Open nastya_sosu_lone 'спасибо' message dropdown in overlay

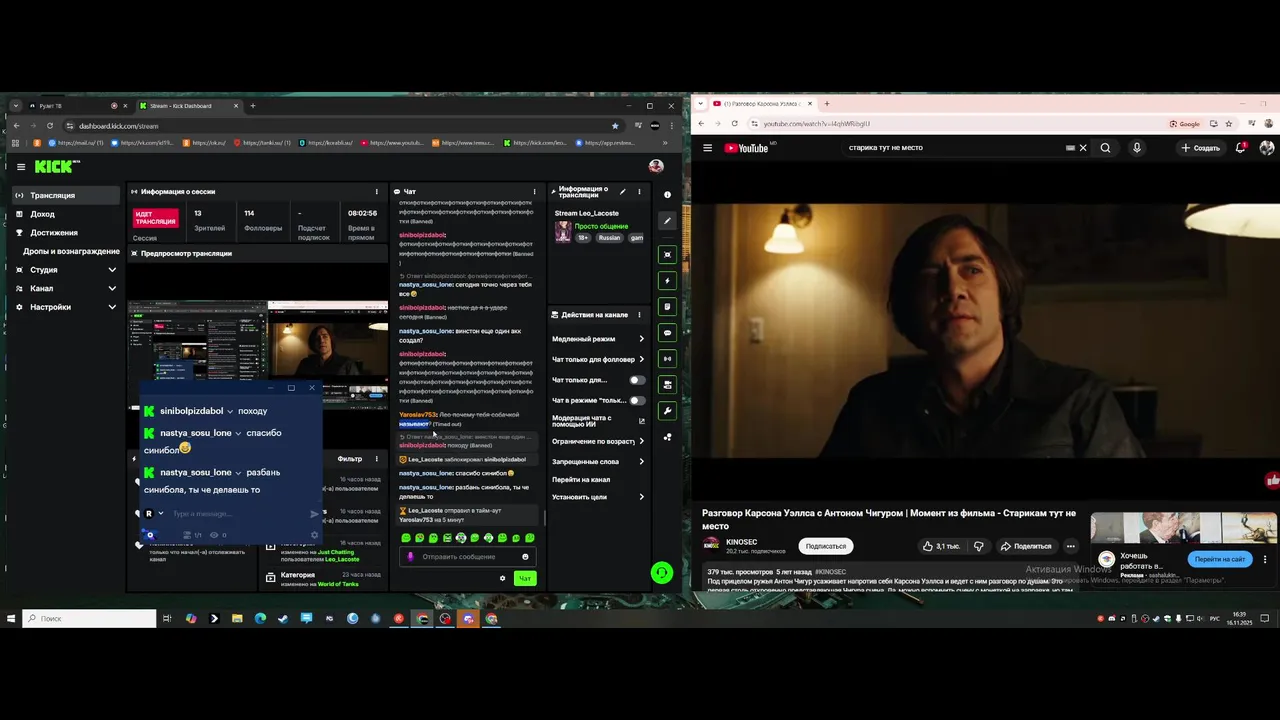pyautogui.click(x=238, y=433)
